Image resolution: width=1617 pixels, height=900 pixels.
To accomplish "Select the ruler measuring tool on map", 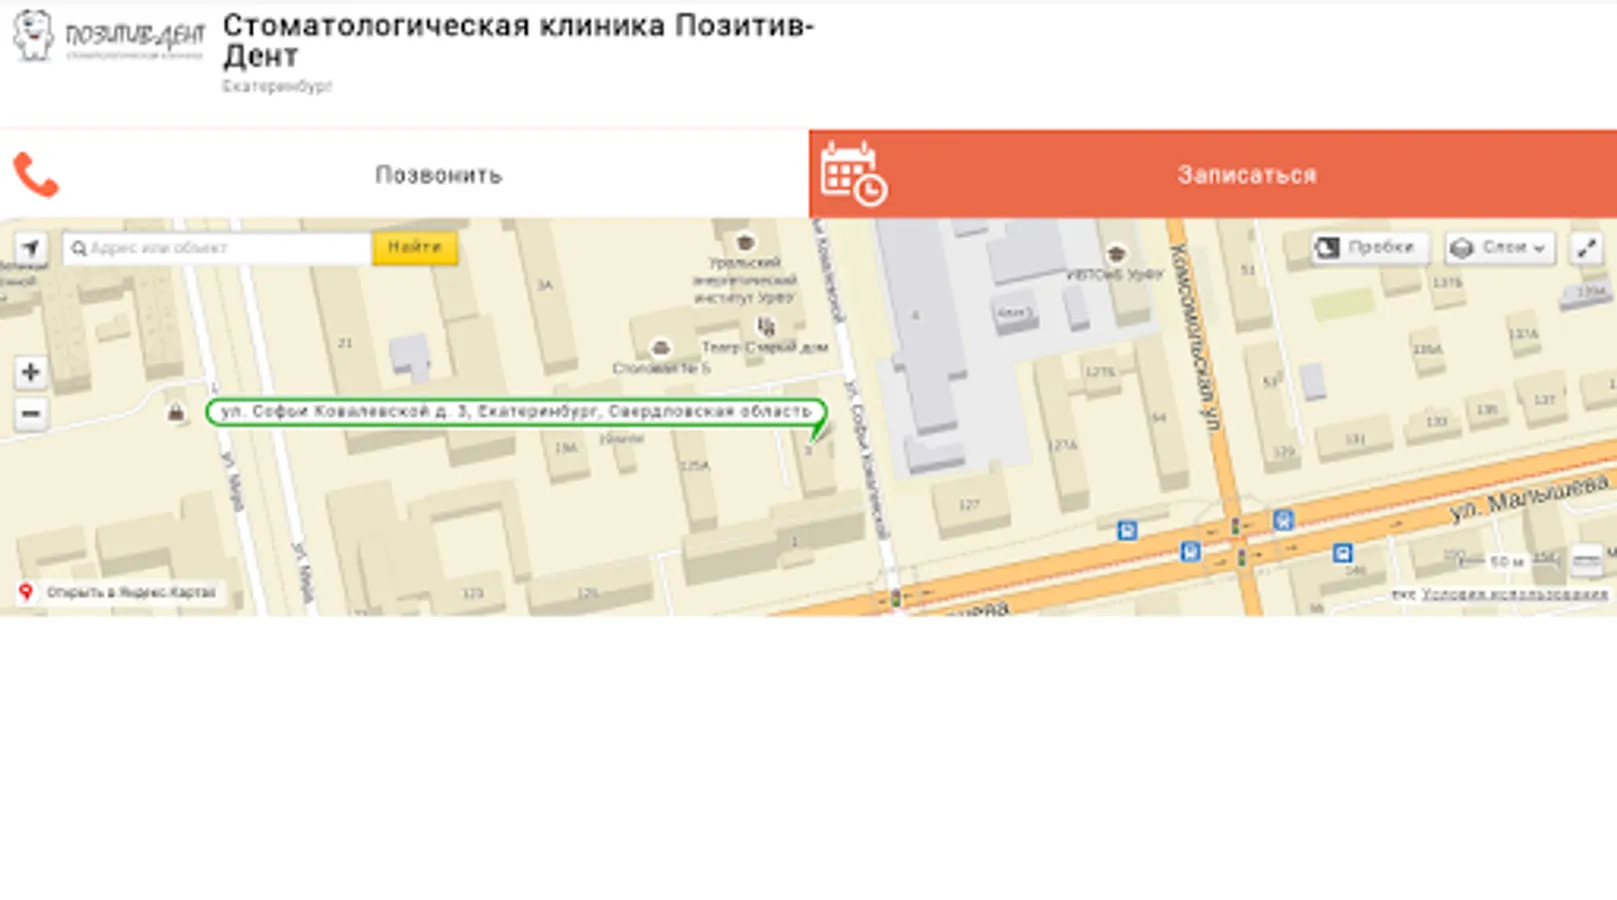I will (1587, 562).
